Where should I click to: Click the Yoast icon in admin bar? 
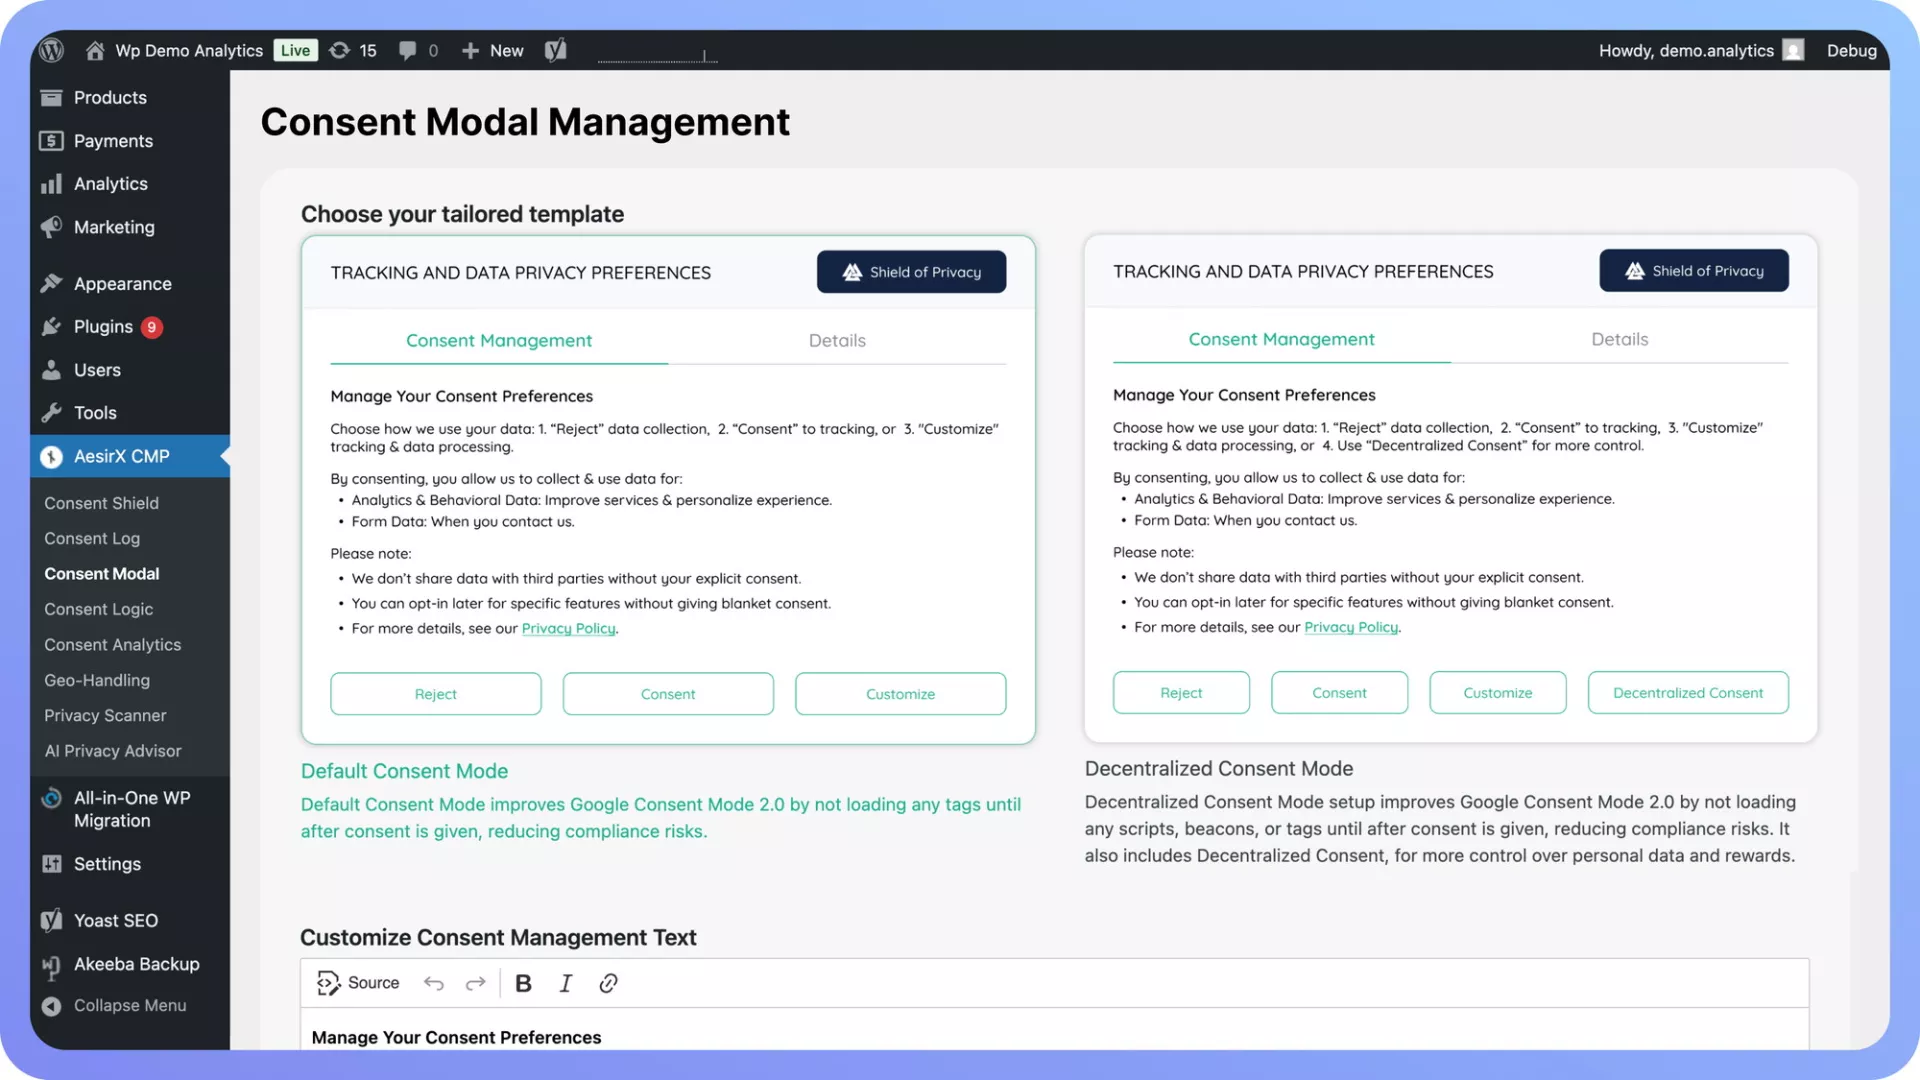coord(556,50)
